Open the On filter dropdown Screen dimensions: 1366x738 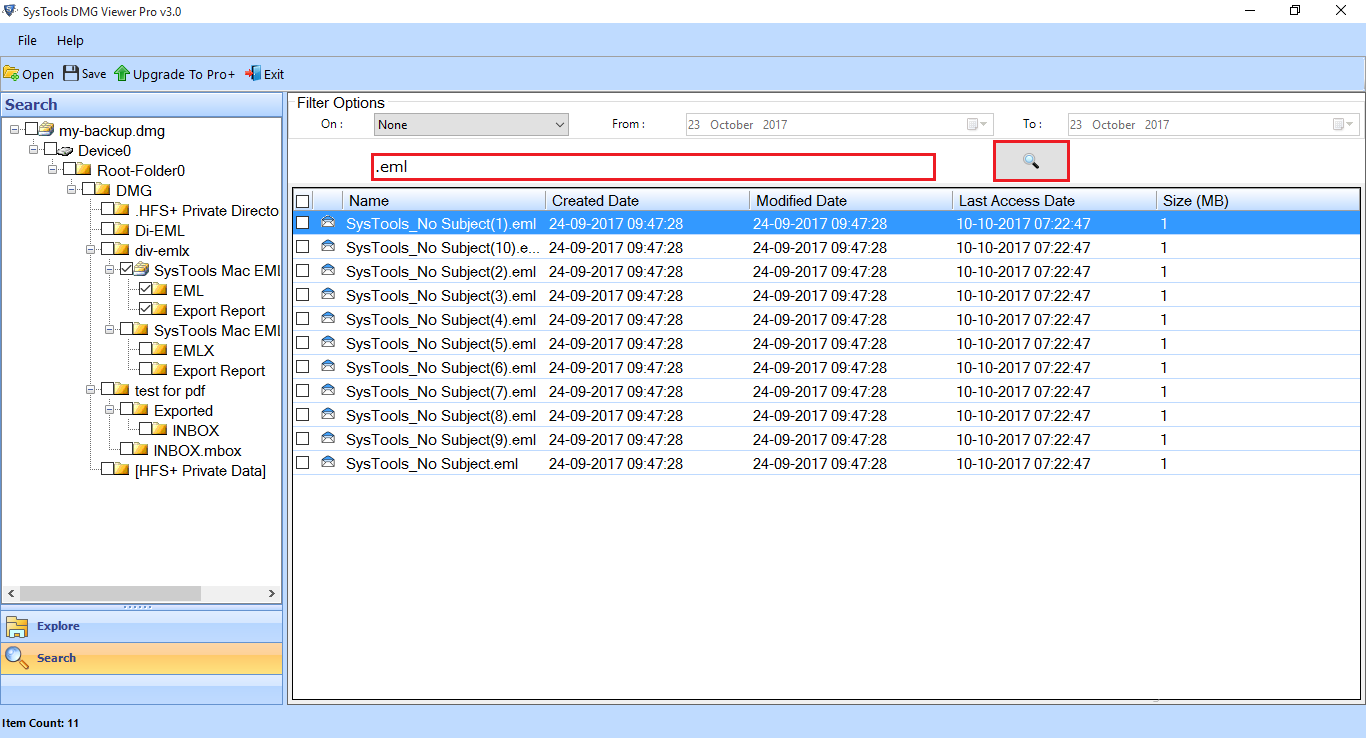tap(471, 125)
